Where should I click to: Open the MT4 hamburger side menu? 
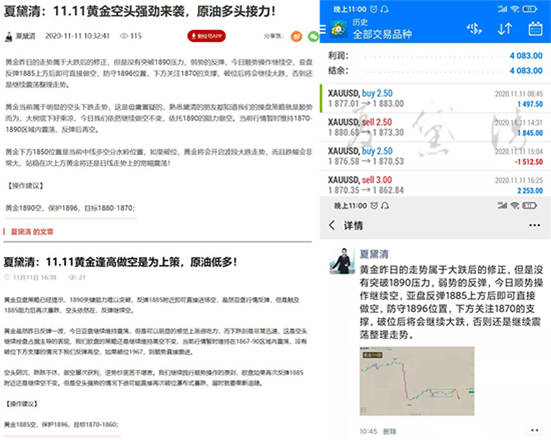323,29
